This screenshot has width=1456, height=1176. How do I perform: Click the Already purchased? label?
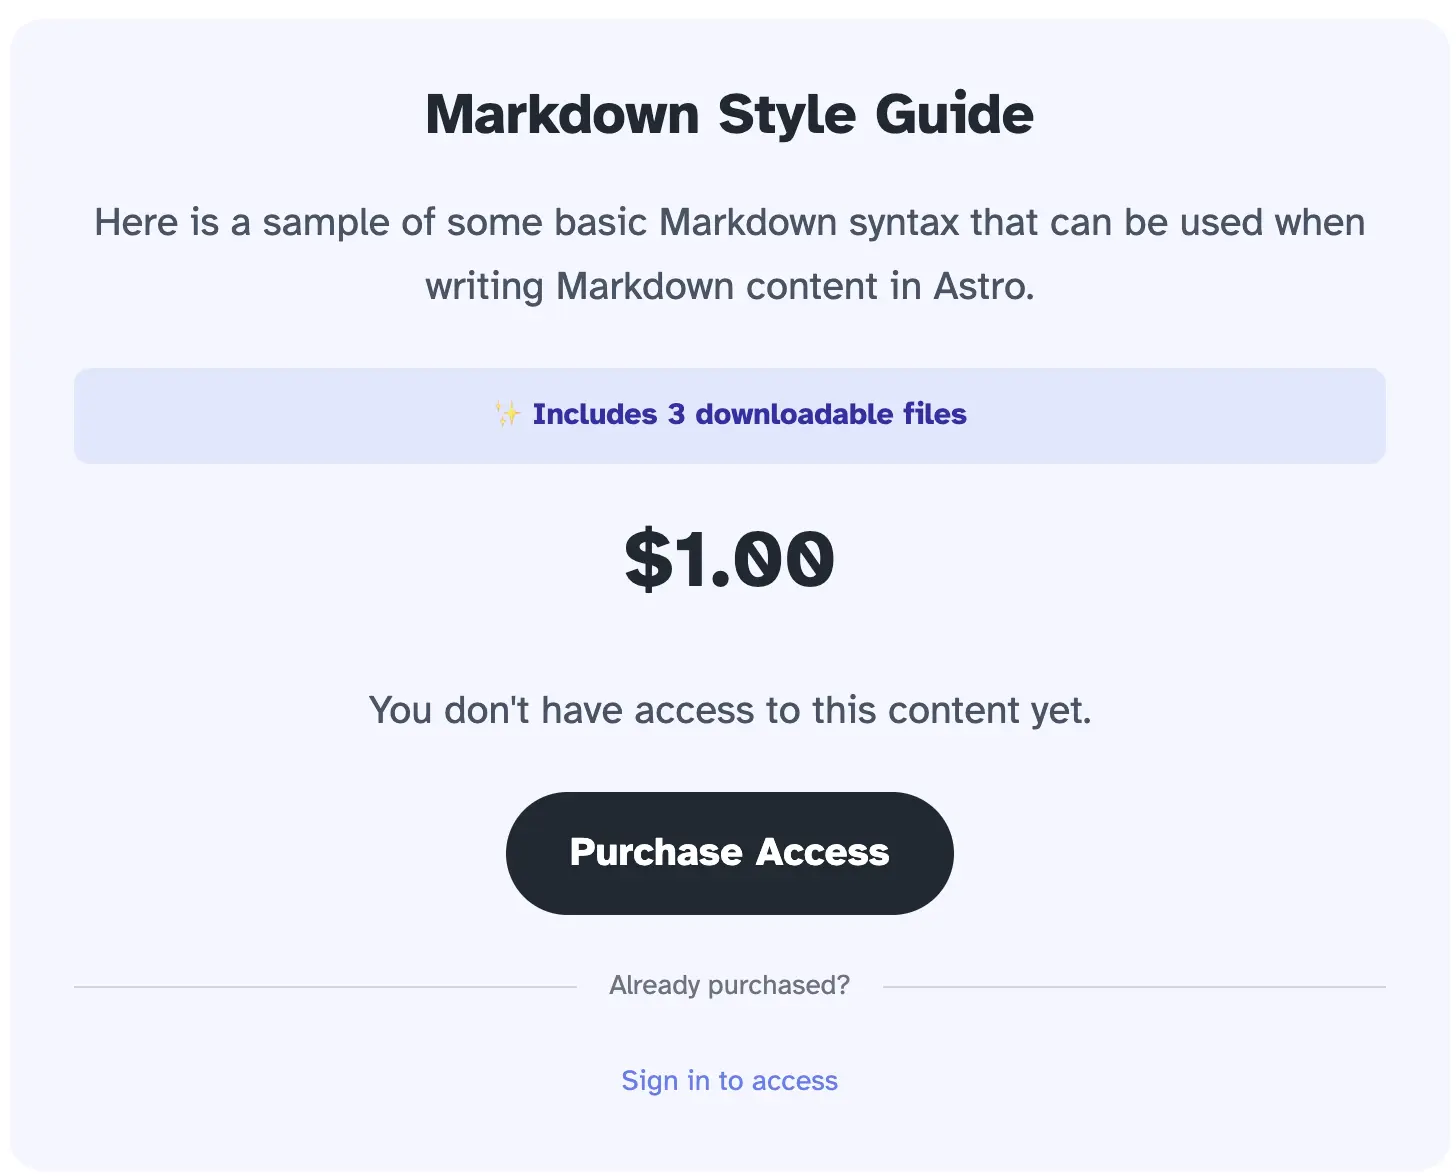pyautogui.click(x=729, y=985)
